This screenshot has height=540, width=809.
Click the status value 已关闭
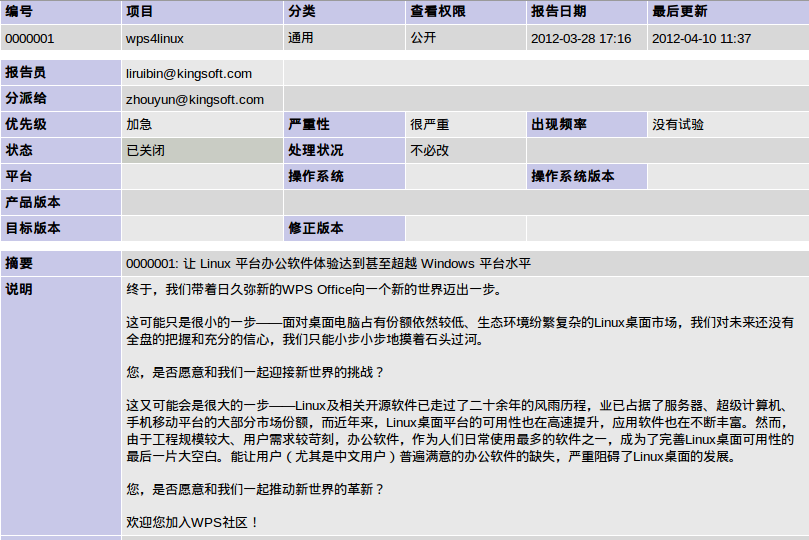tap(145, 151)
